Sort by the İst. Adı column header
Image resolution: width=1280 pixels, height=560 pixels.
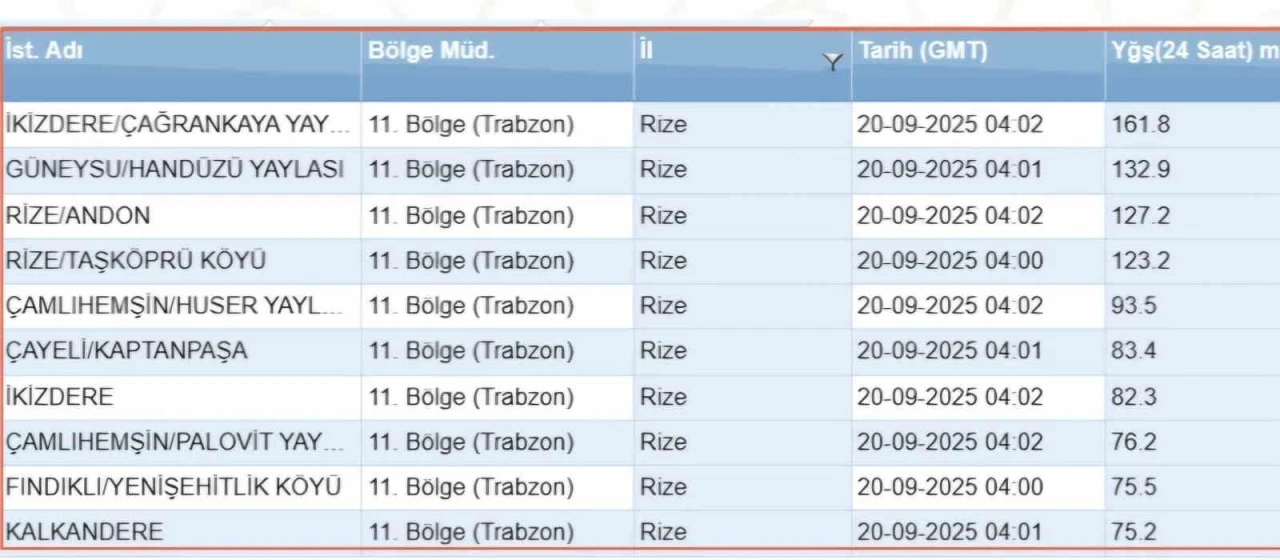[x=45, y=52]
